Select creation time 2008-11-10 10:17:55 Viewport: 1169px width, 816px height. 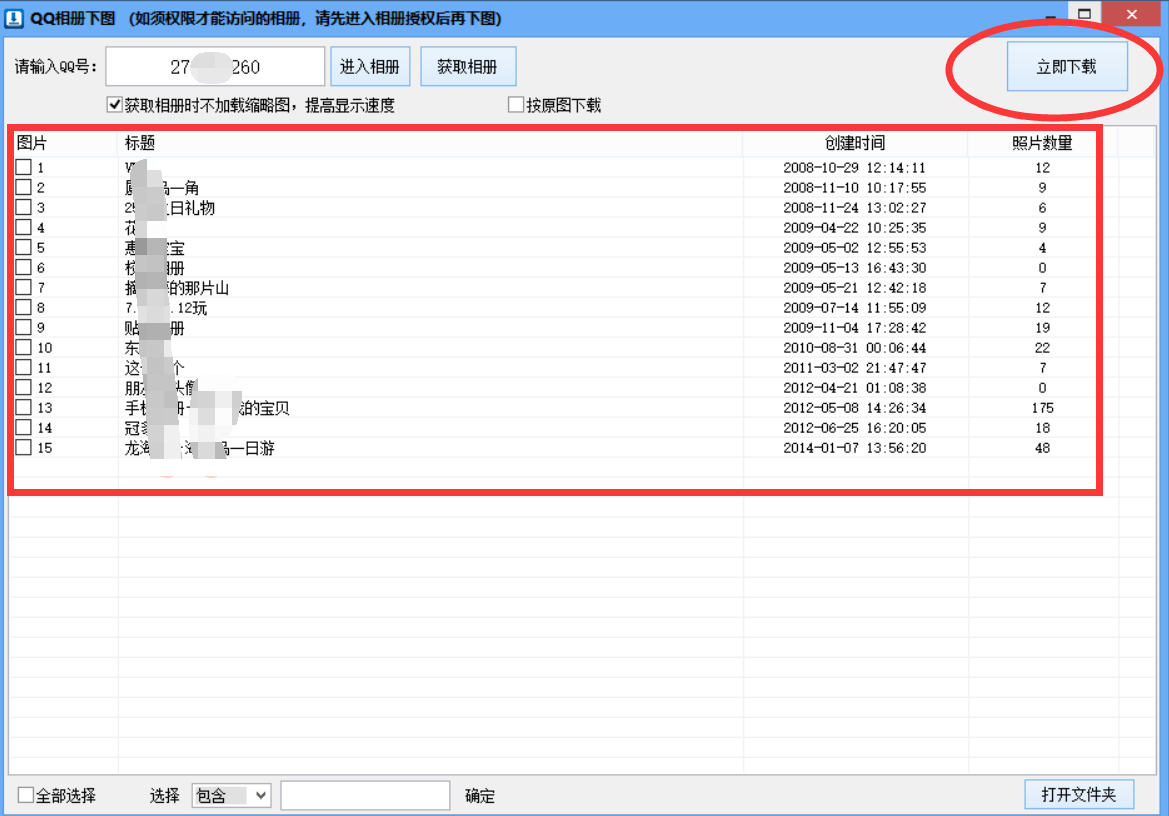click(x=854, y=188)
